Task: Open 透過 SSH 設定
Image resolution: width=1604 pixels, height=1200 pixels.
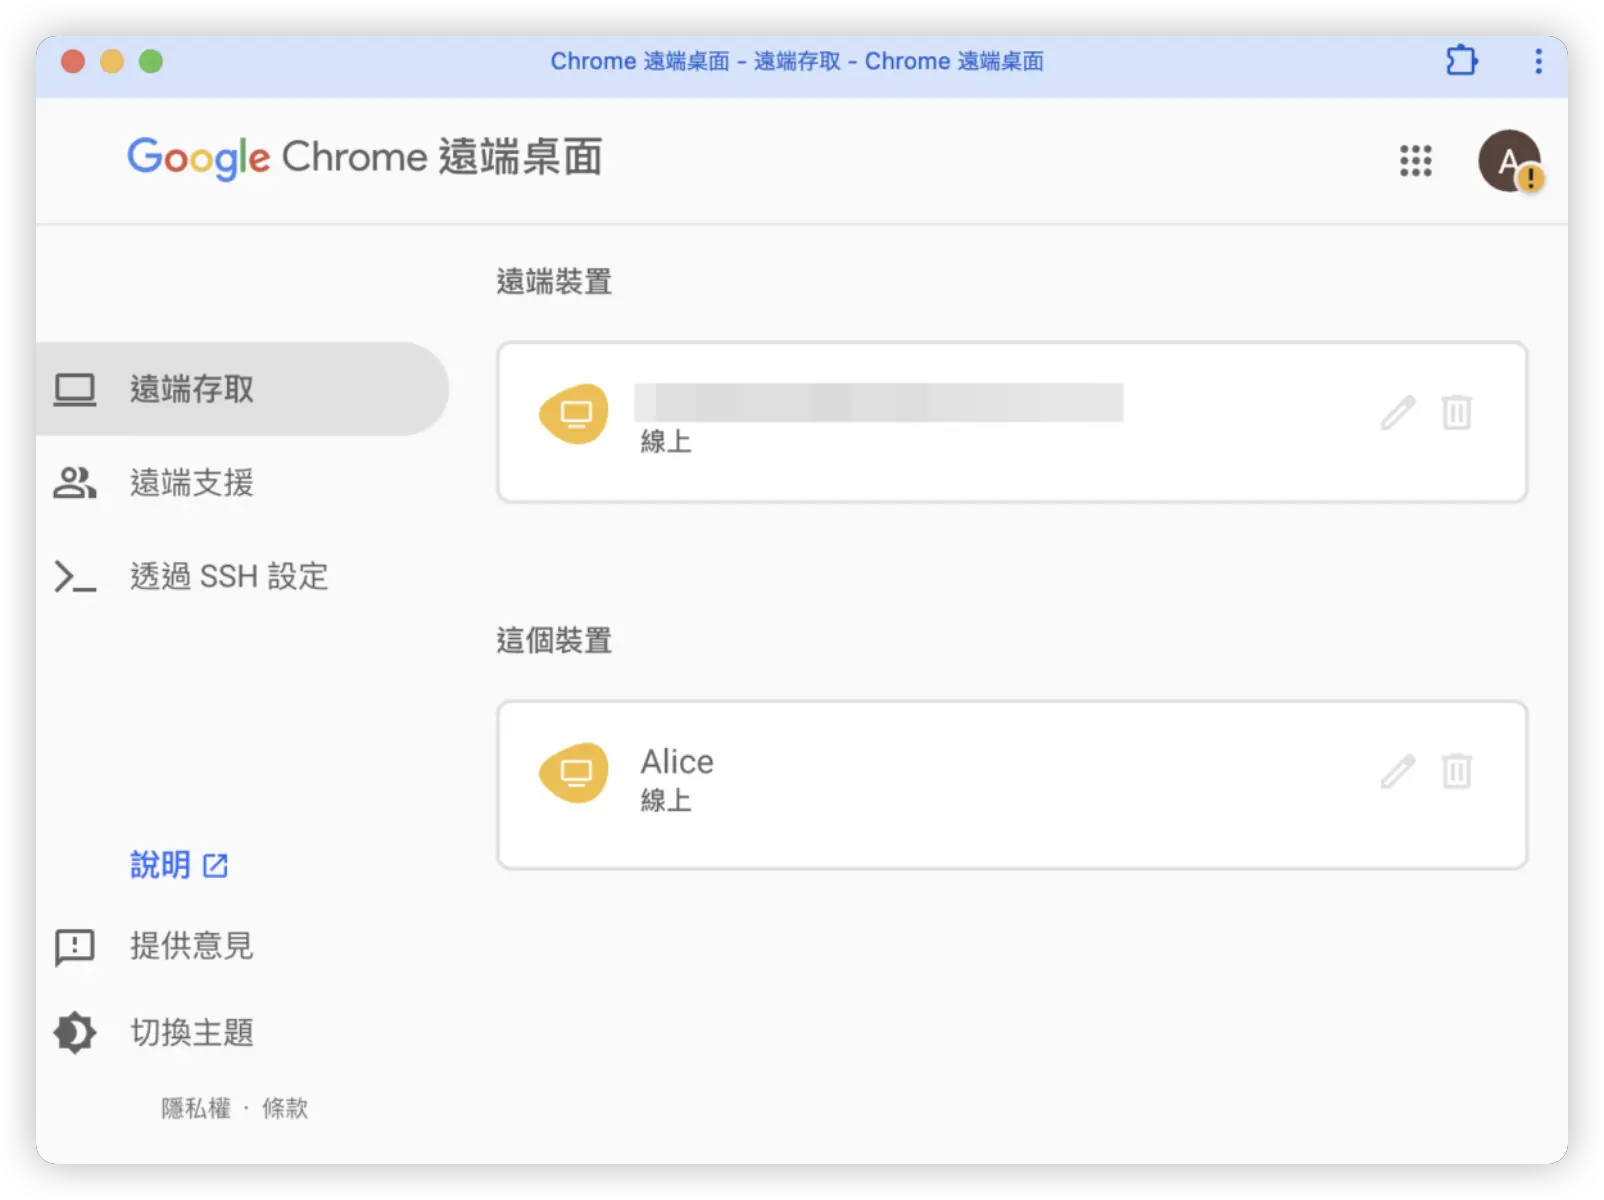Action: coord(229,576)
